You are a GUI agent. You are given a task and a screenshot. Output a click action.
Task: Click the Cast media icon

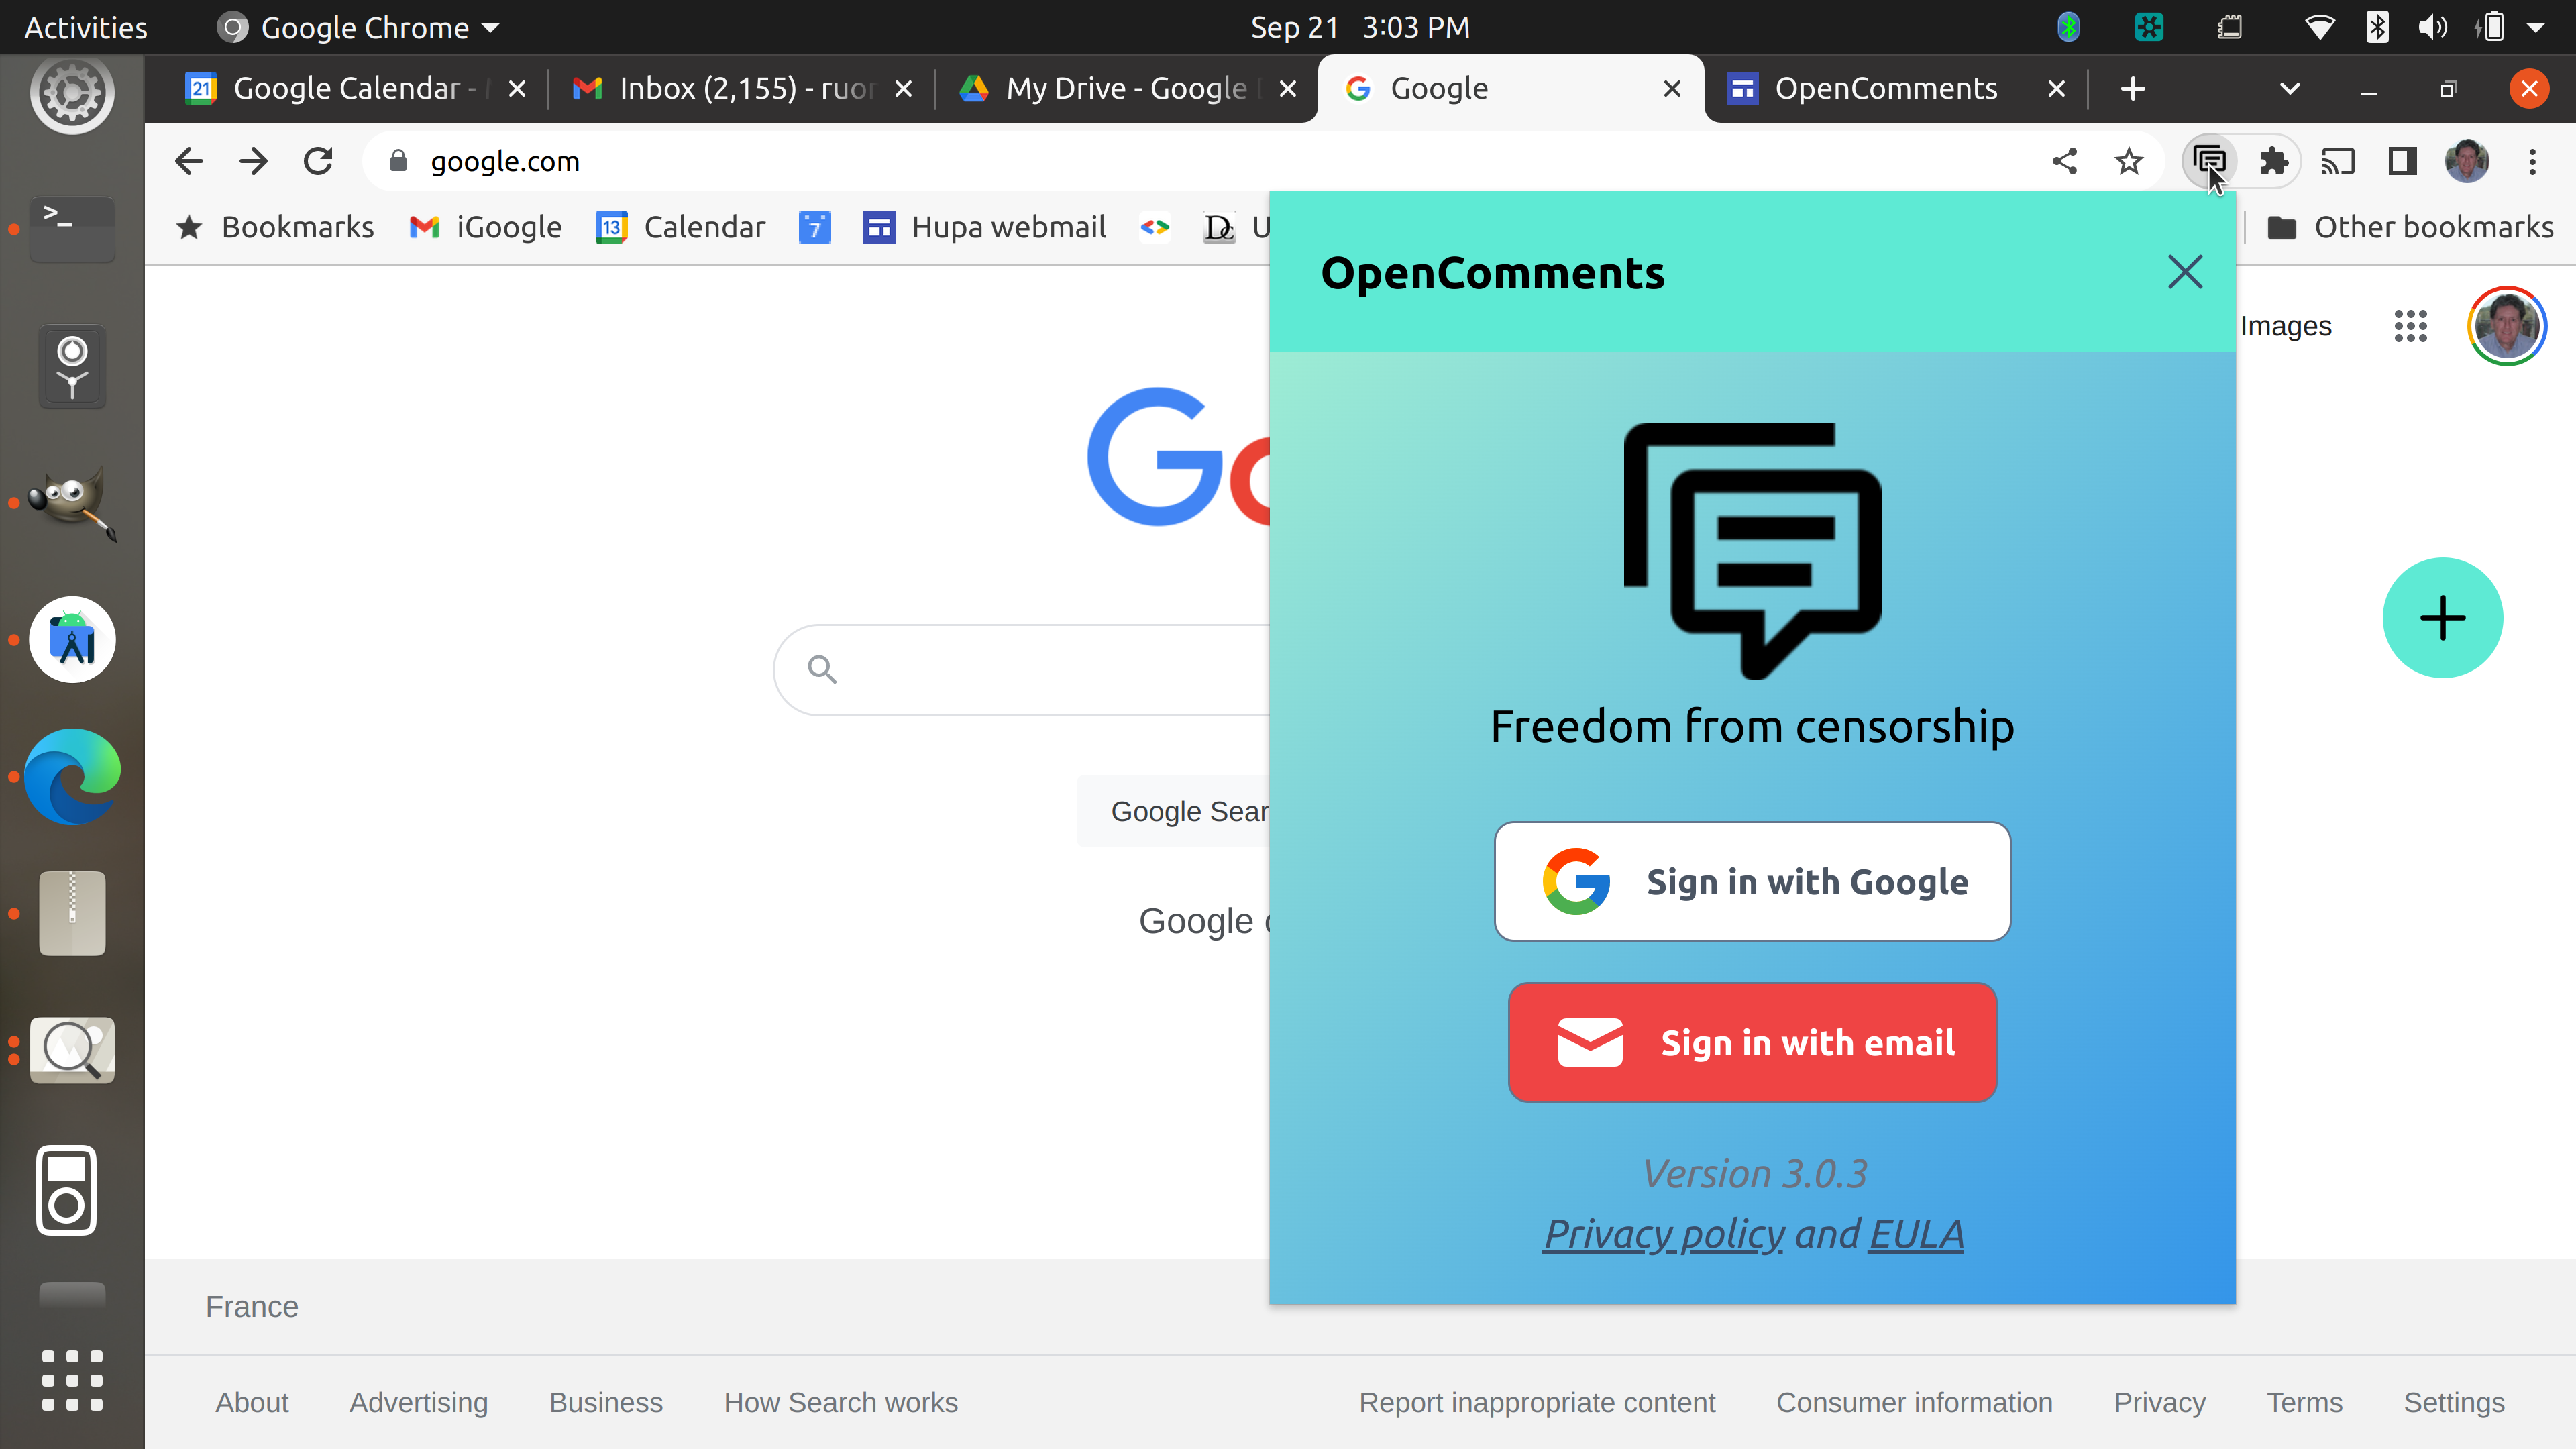click(x=2337, y=161)
